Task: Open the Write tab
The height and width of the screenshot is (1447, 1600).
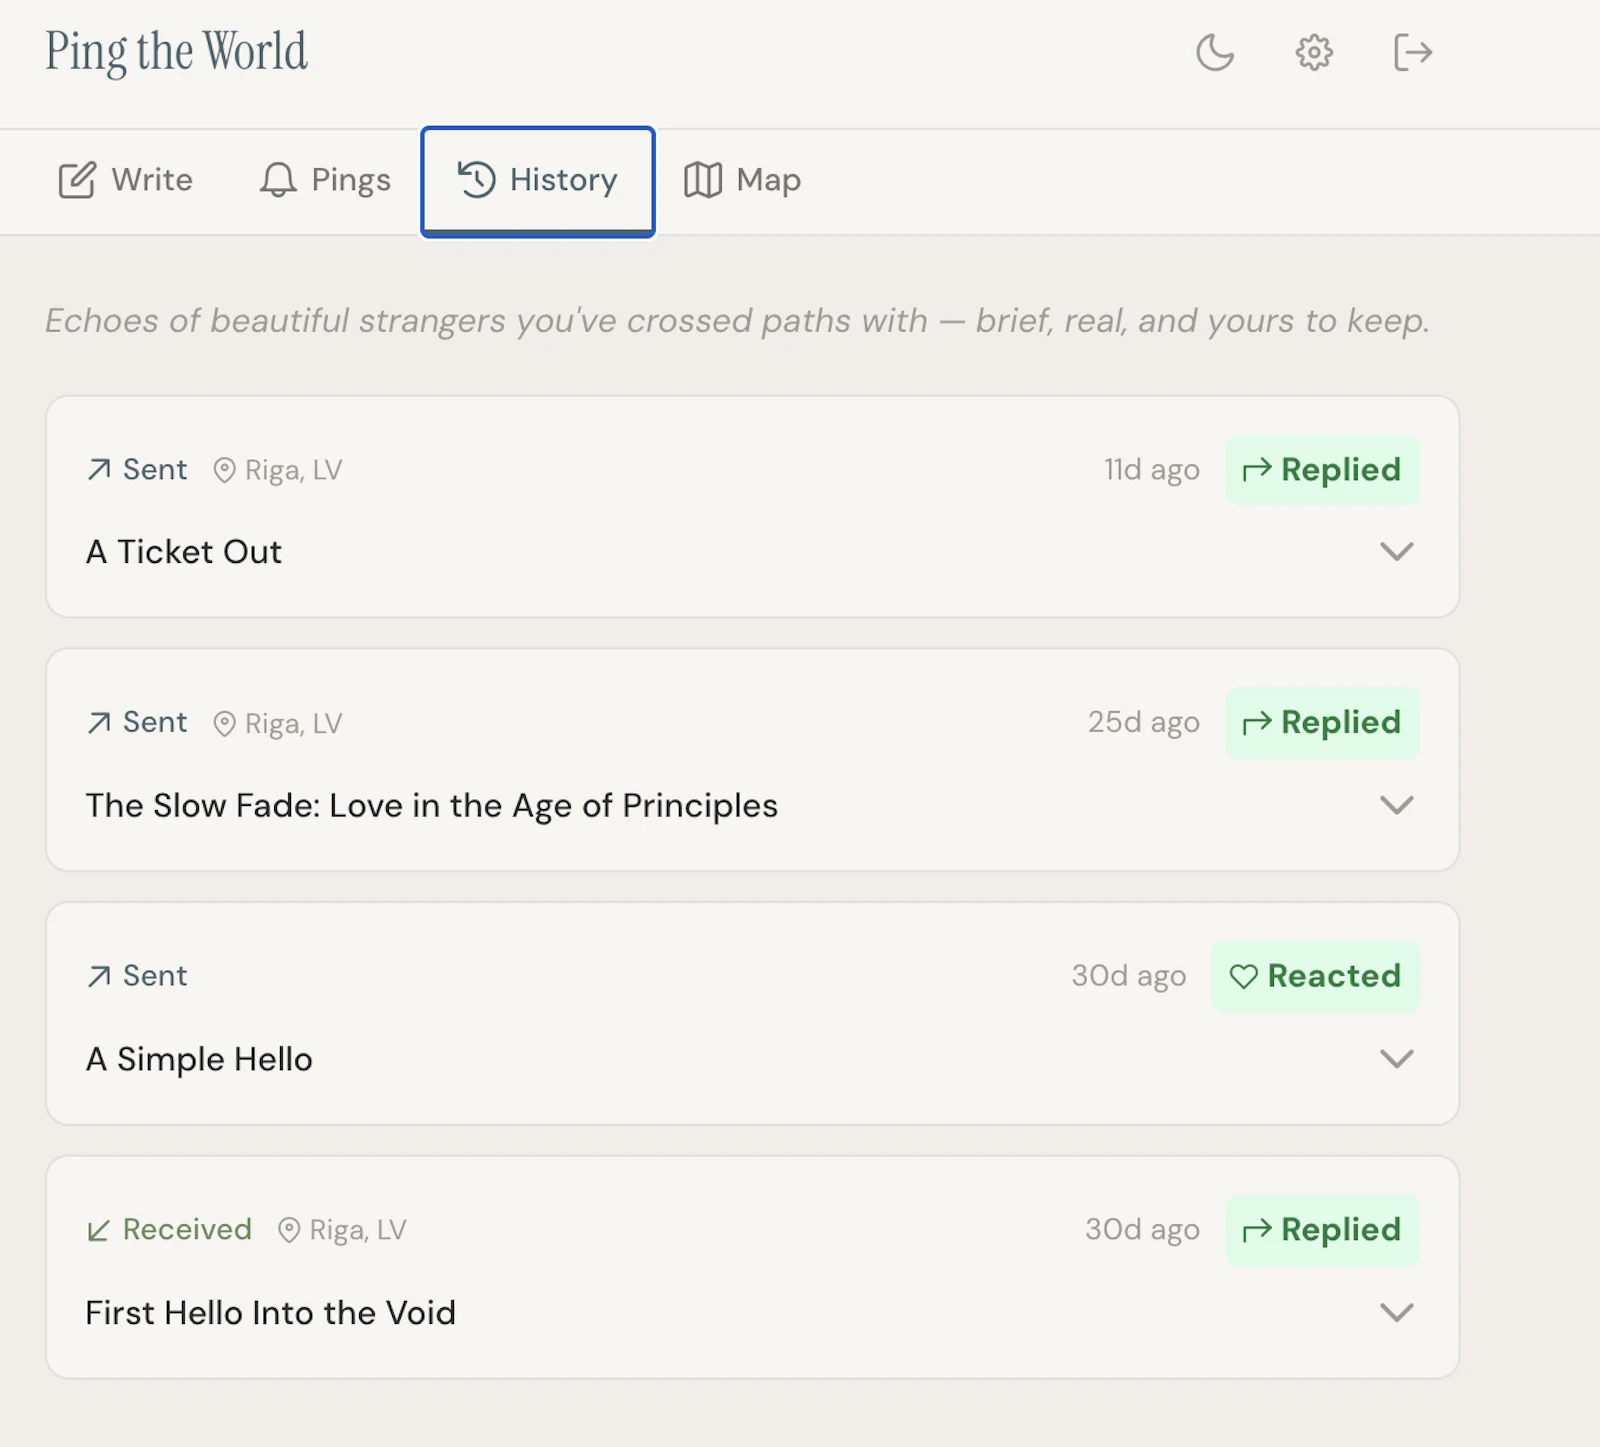Action: tap(125, 180)
